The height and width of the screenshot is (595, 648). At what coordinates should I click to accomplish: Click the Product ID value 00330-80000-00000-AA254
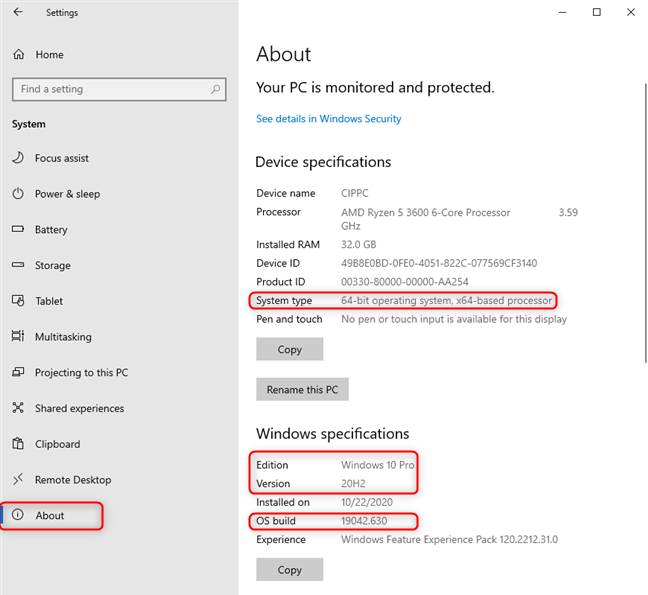pos(405,281)
